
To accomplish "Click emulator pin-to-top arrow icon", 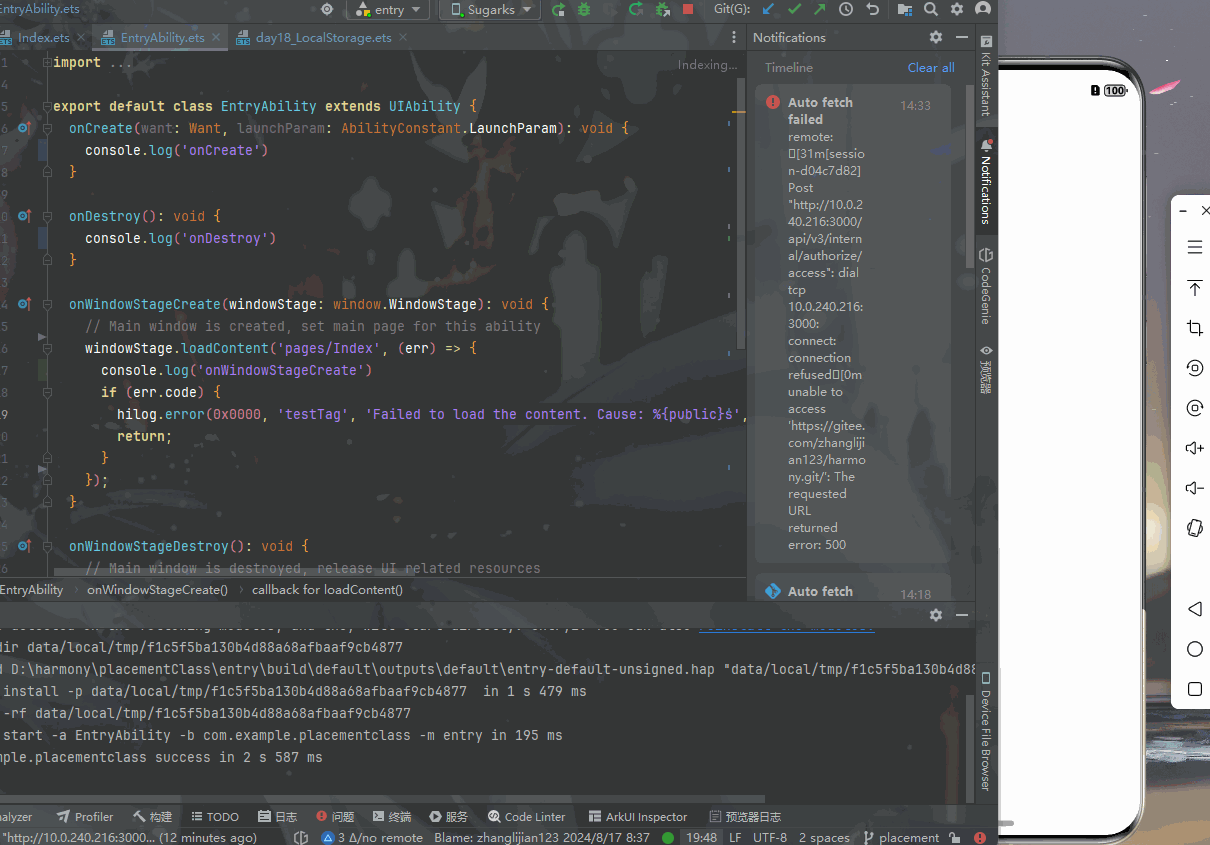I will coord(1194,288).
